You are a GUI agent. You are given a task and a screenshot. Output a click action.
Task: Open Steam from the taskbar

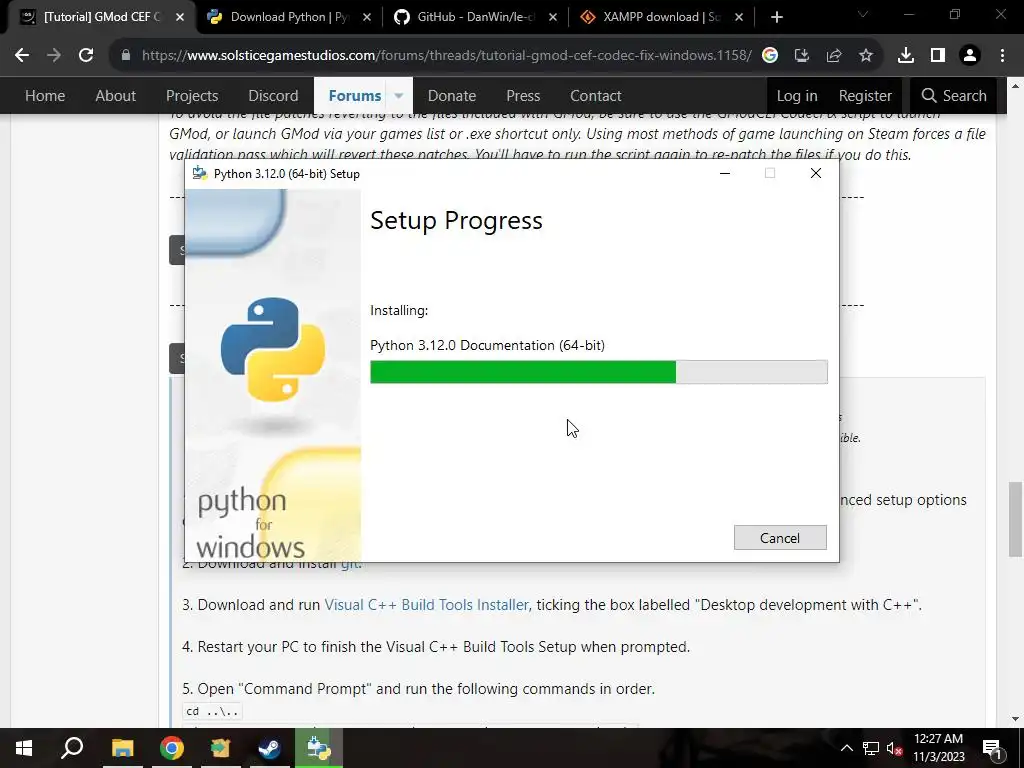[269, 748]
